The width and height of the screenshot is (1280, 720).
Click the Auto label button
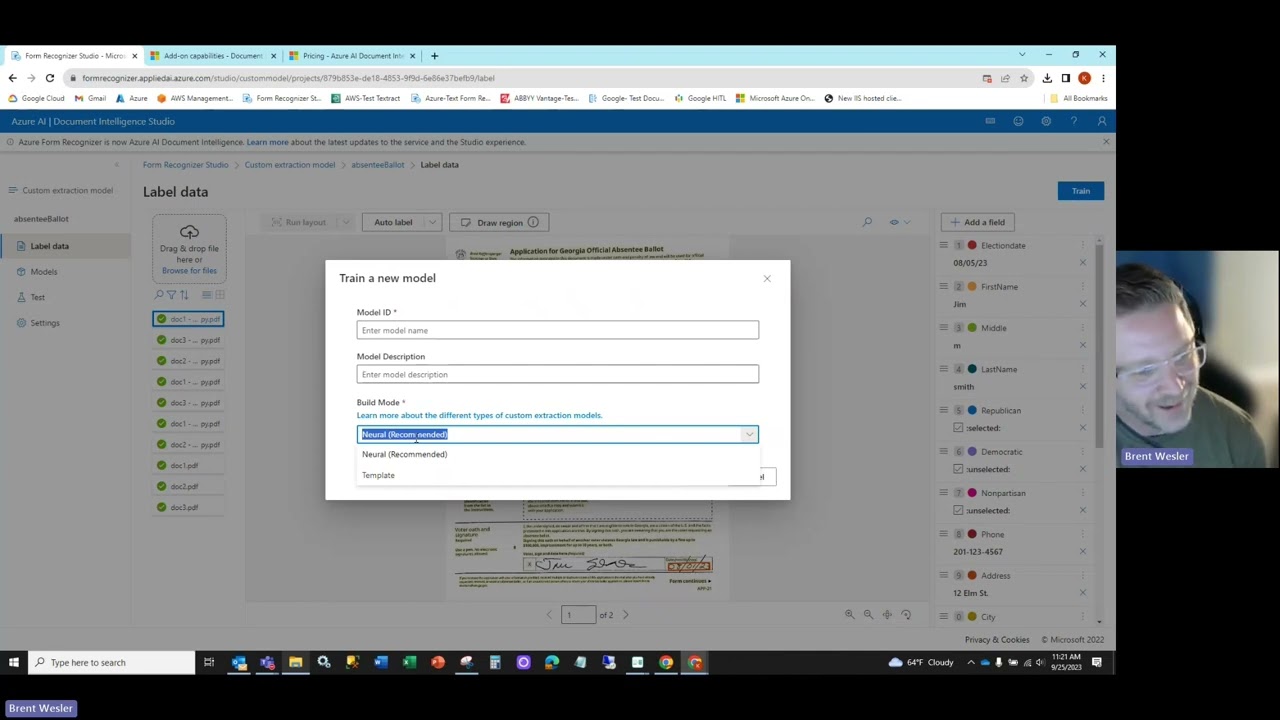pos(393,222)
